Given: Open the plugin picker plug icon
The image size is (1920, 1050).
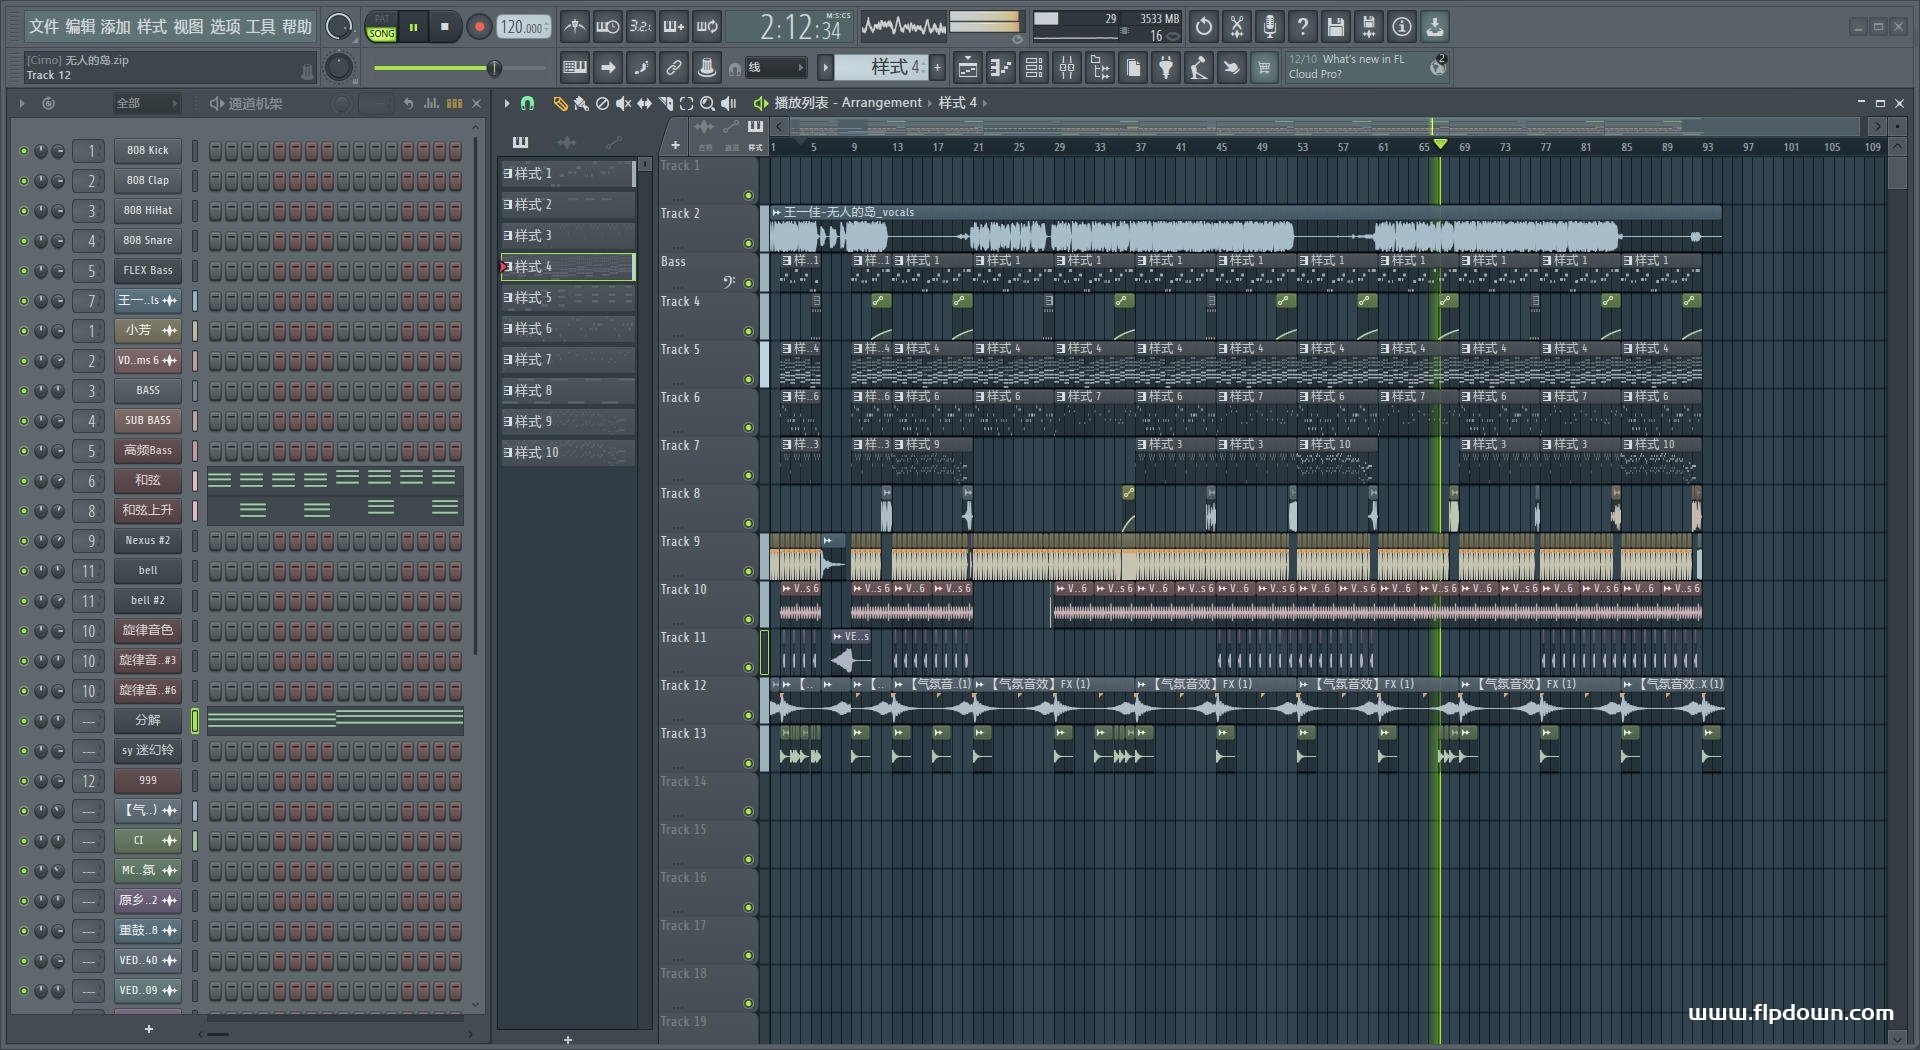Looking at the screenshot, I should click(x=1166, y=68).
